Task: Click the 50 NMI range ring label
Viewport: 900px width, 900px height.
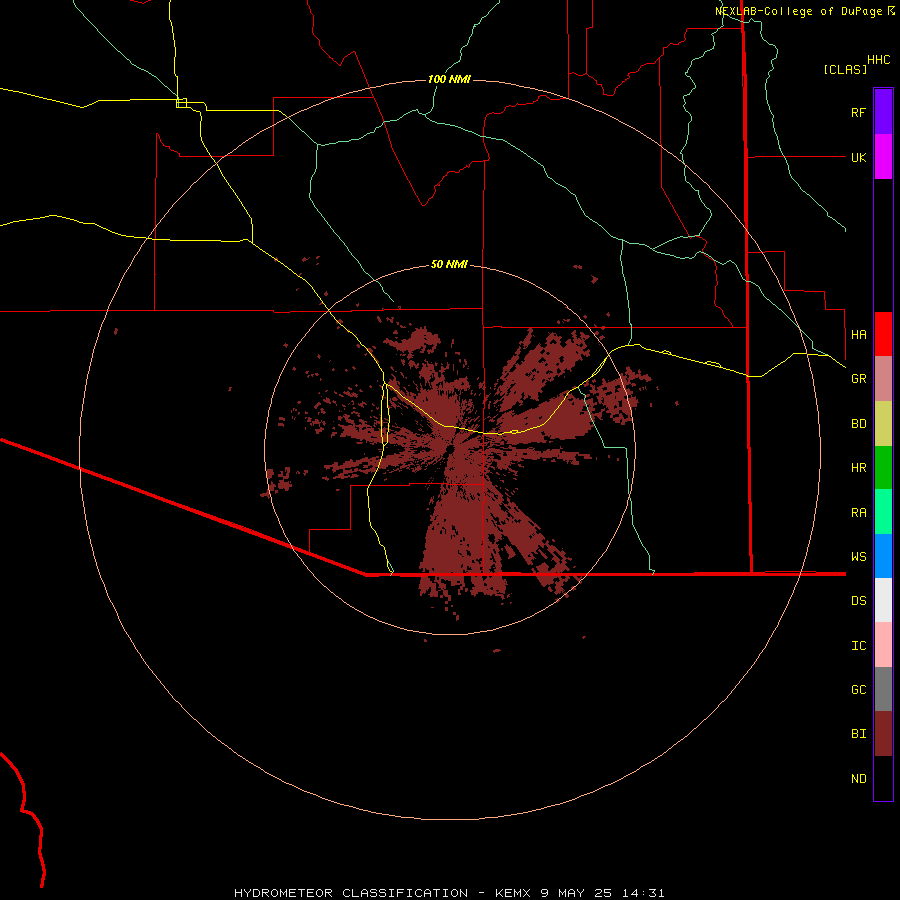Action: click(449, 264)
